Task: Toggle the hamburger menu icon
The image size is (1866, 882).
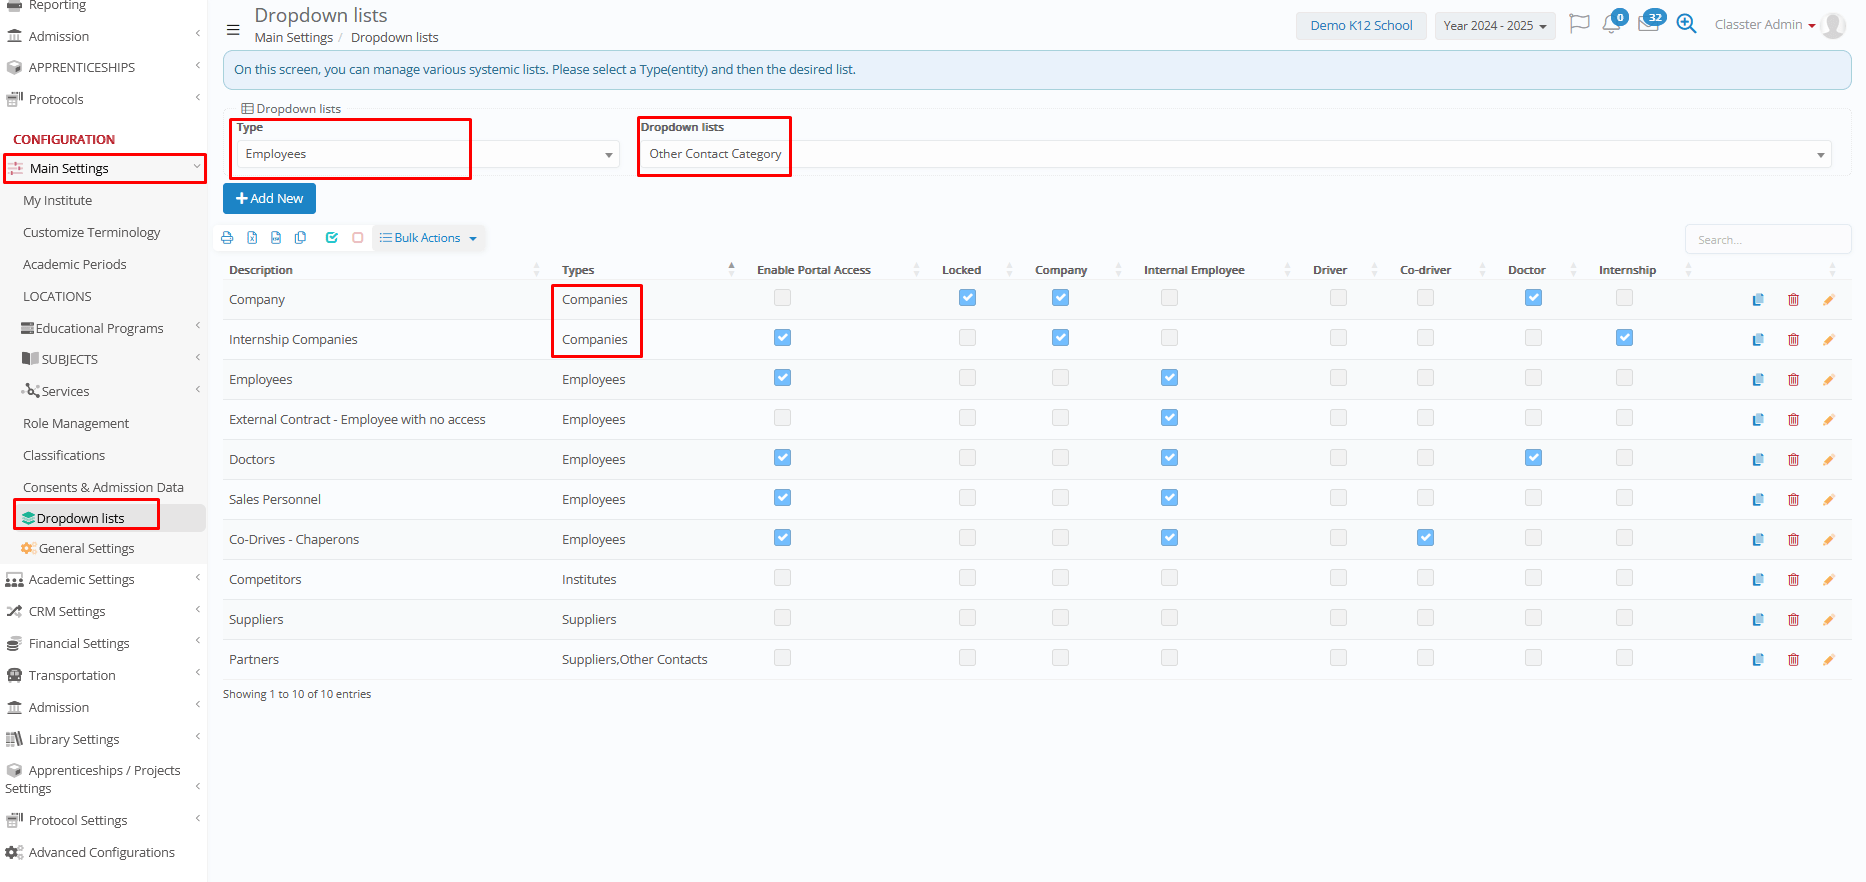Action: 233,30
